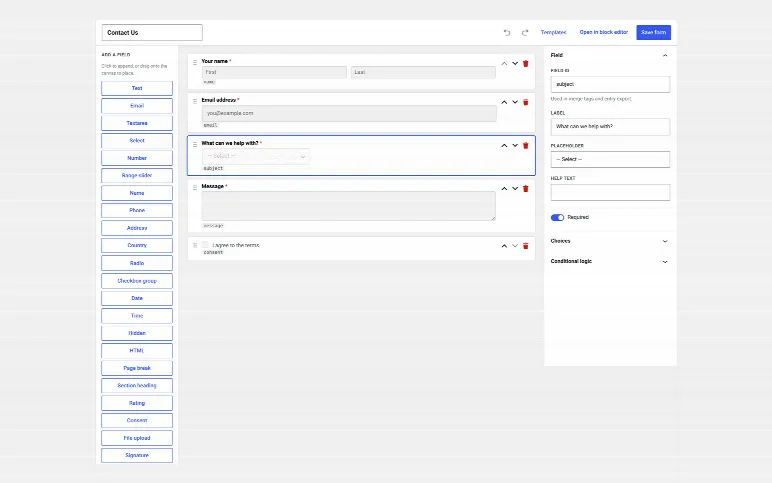Image resolution: width=772 pixels, height=483 pixels.
Task: Add a Name field
Action: [x=137, y=193]
